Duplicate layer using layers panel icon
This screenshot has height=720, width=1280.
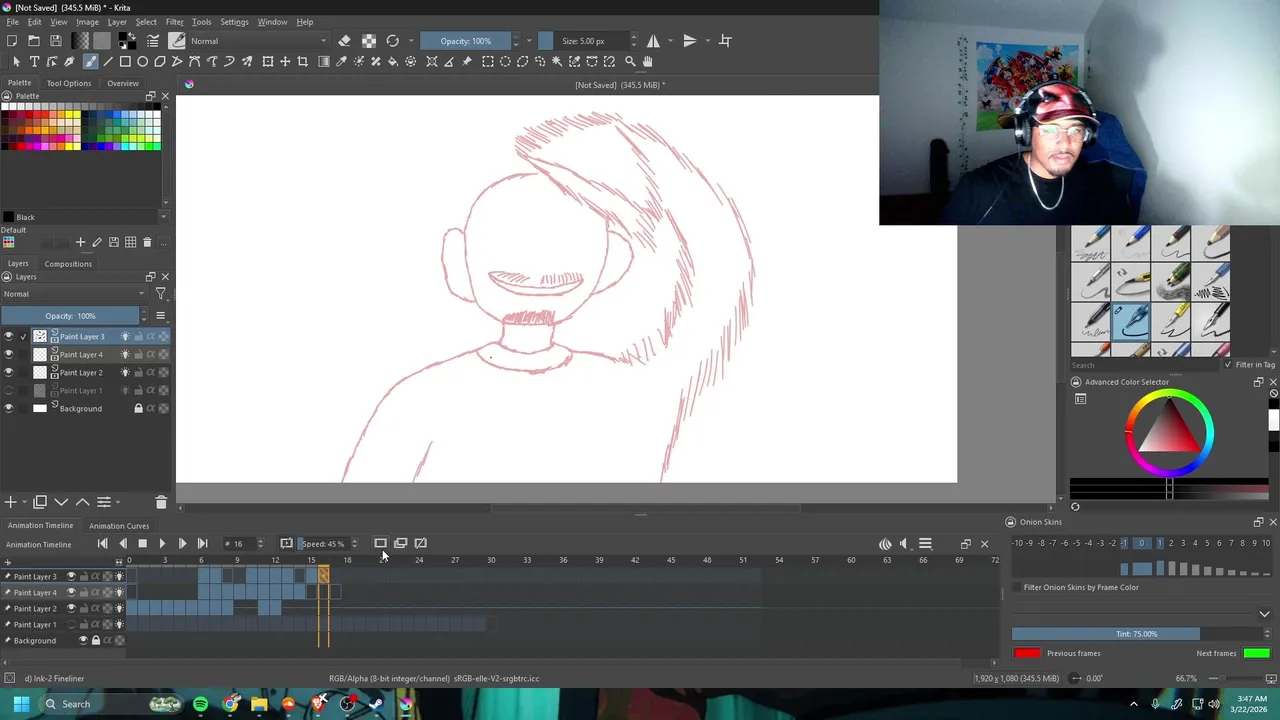(x=40, y=502)
